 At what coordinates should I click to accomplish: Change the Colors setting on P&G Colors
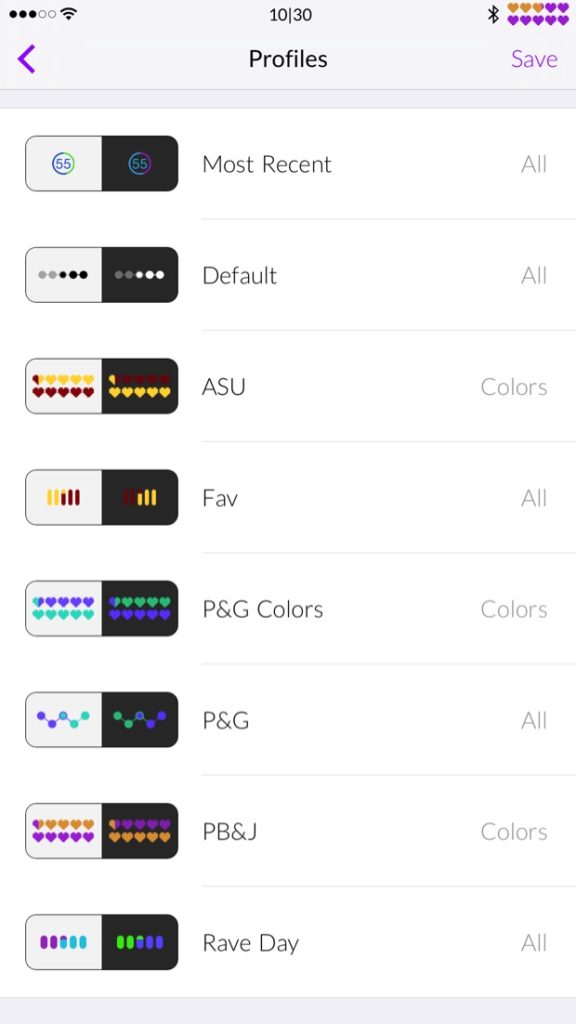(514, 608)
